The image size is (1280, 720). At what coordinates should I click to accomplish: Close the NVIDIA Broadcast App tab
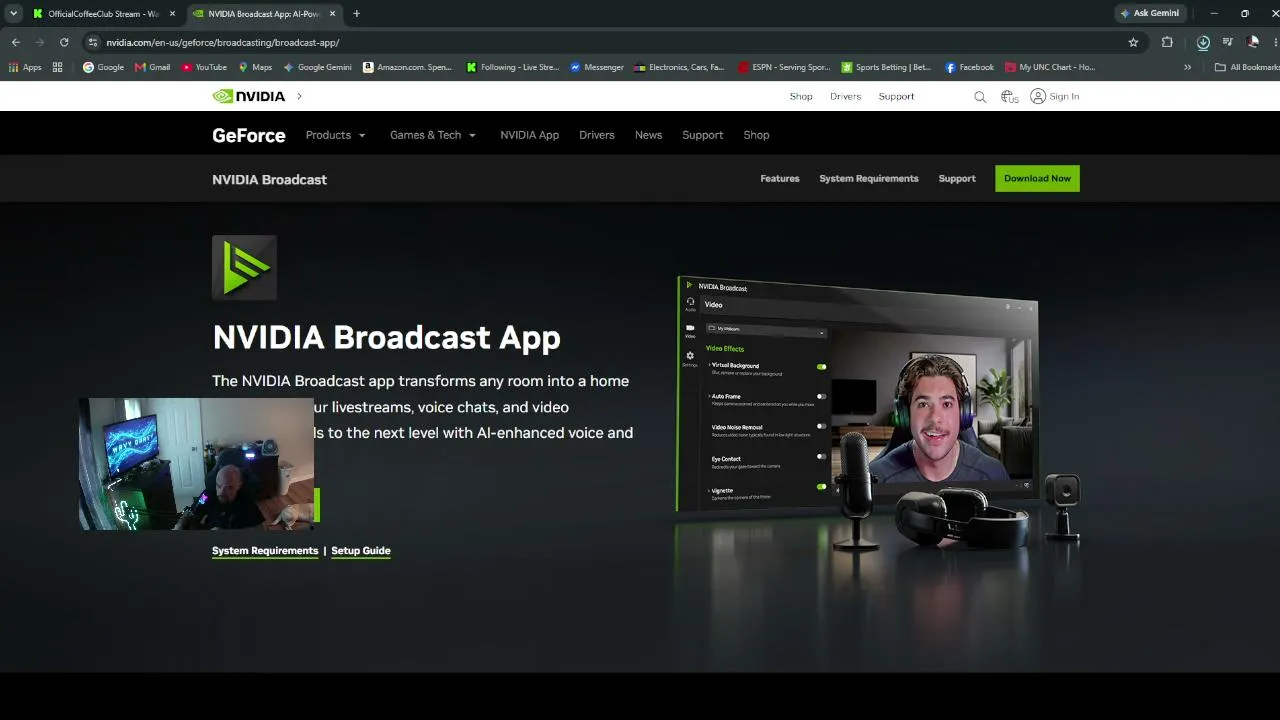coord(333,14)
